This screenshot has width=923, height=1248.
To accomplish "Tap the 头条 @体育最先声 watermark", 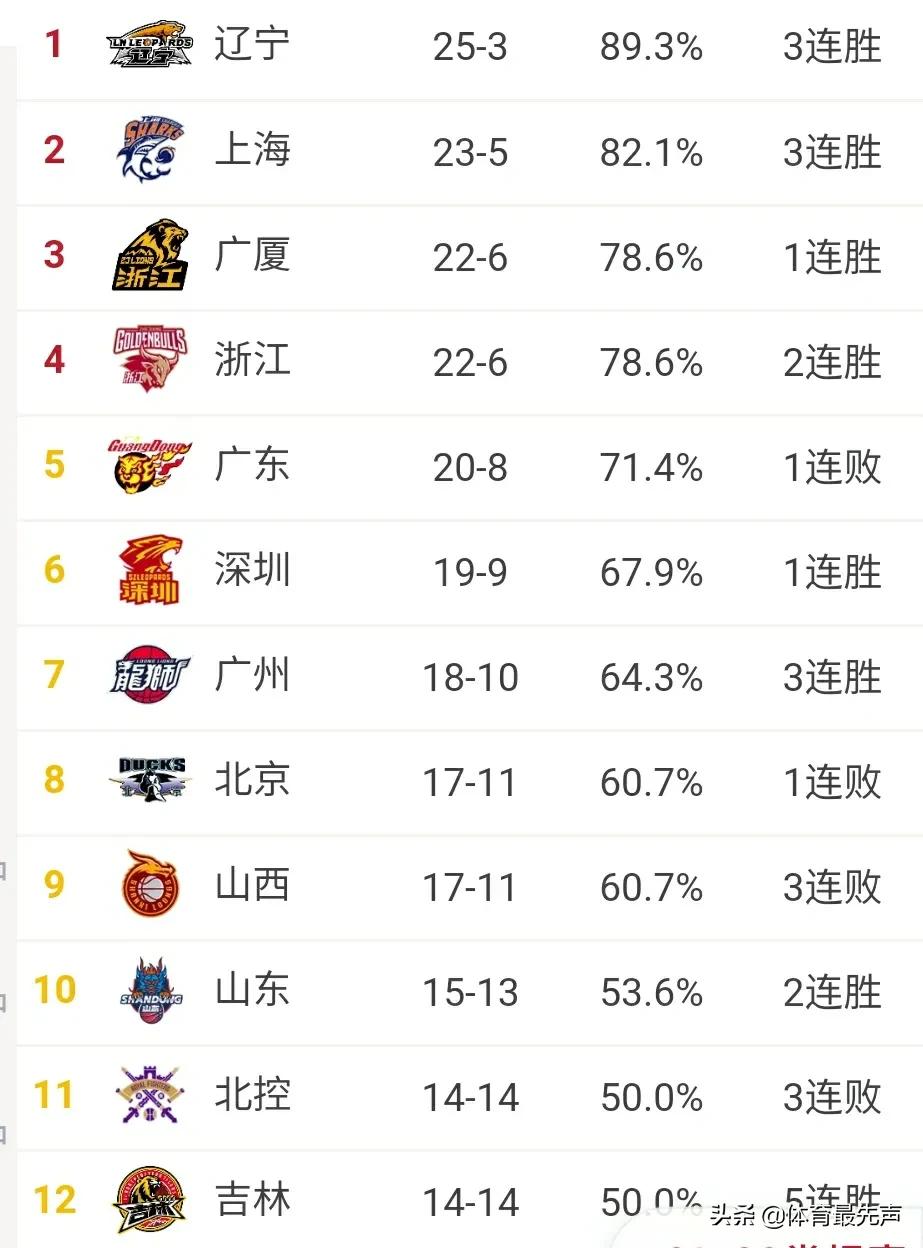I will click(x=806, y=1216).
